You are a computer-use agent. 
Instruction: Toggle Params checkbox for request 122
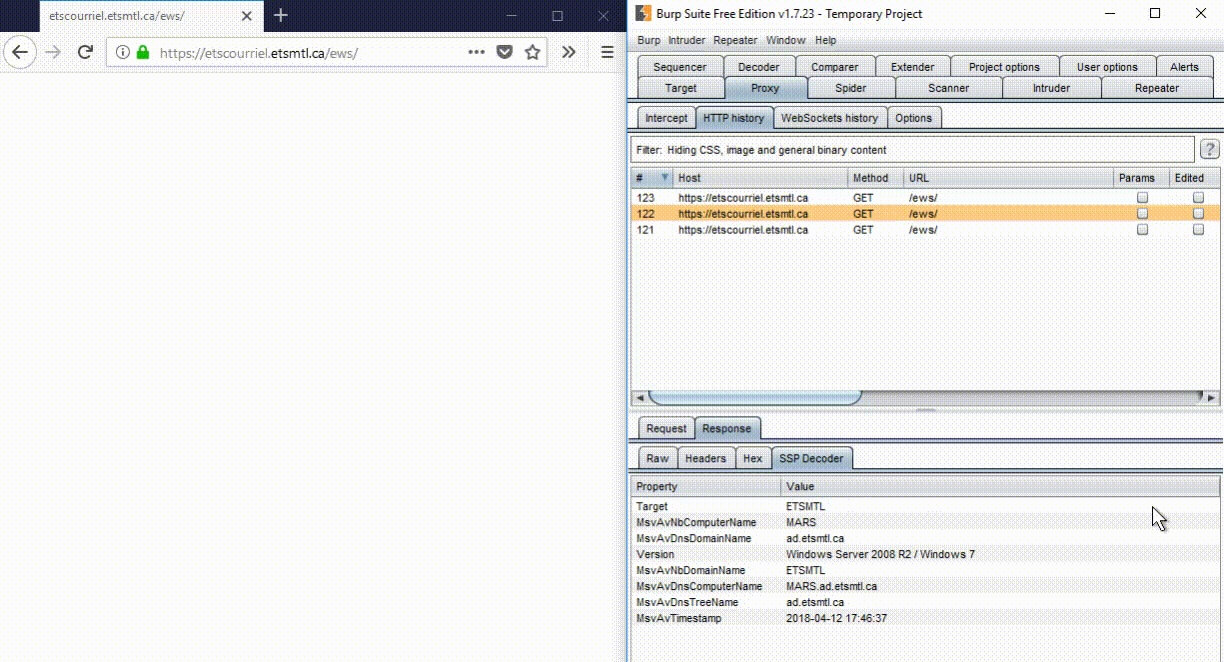(x=1142, y=214)
